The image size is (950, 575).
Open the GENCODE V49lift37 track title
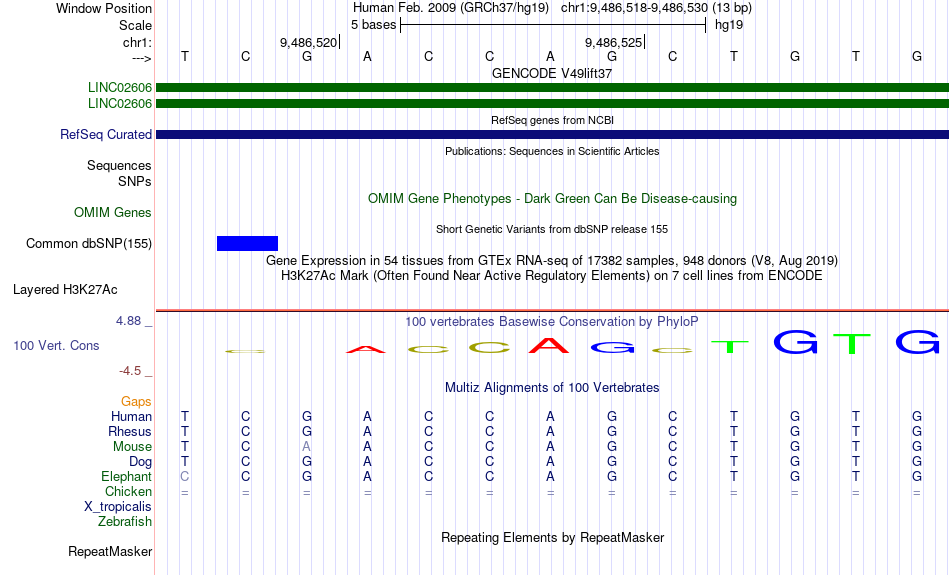coord(552,73)
